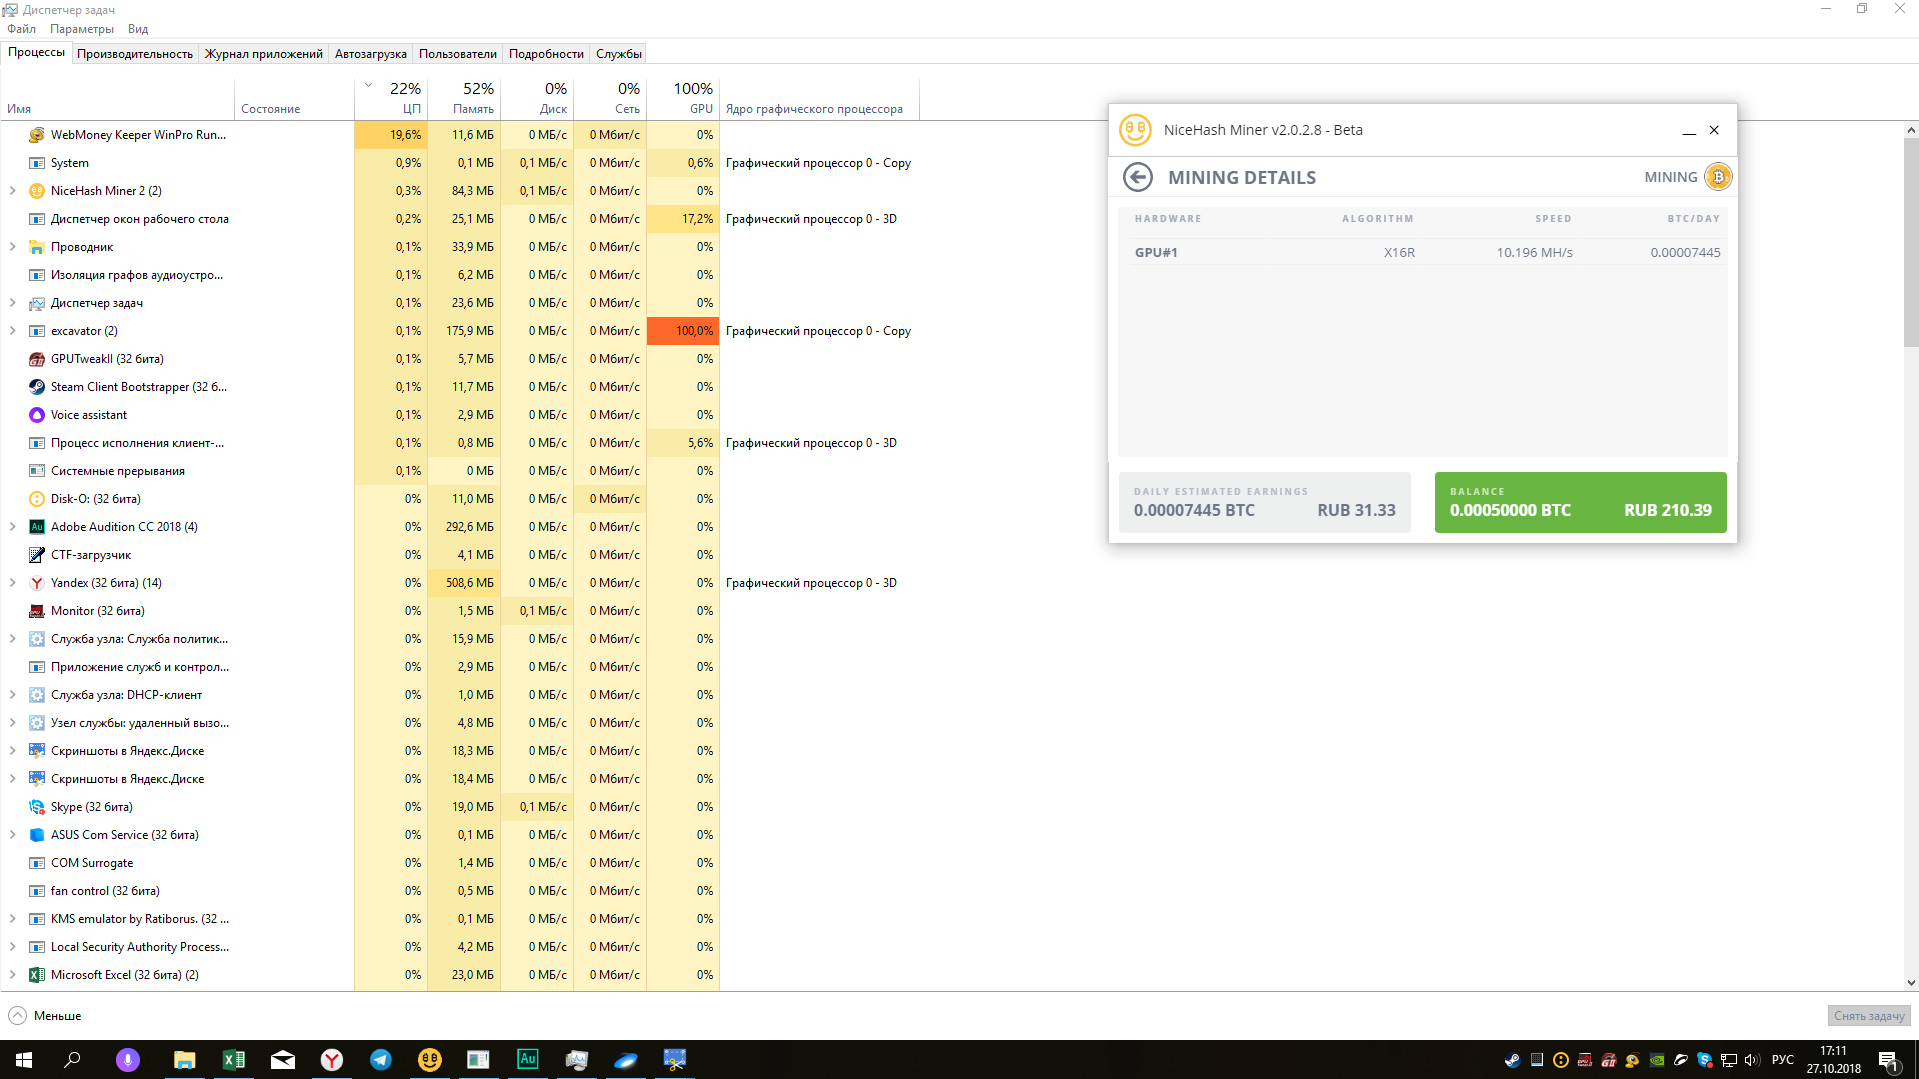The image size is (1919, 1079).
Task: Click the System process row name
Action: coord(70,163)
